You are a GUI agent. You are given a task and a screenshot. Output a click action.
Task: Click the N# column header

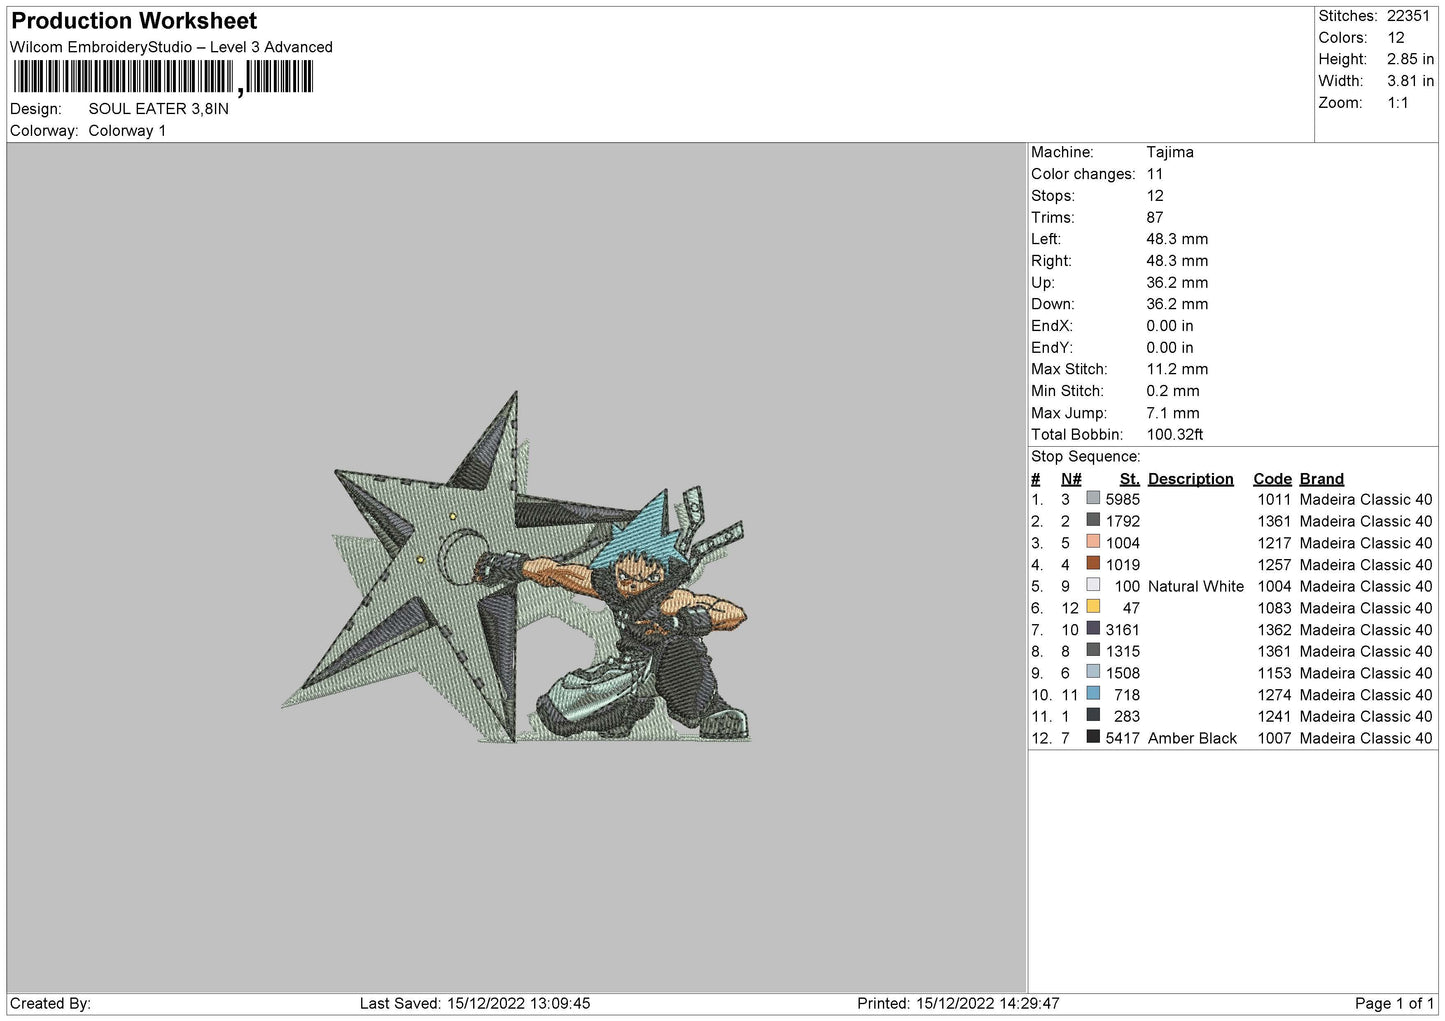pos(1071,479)
